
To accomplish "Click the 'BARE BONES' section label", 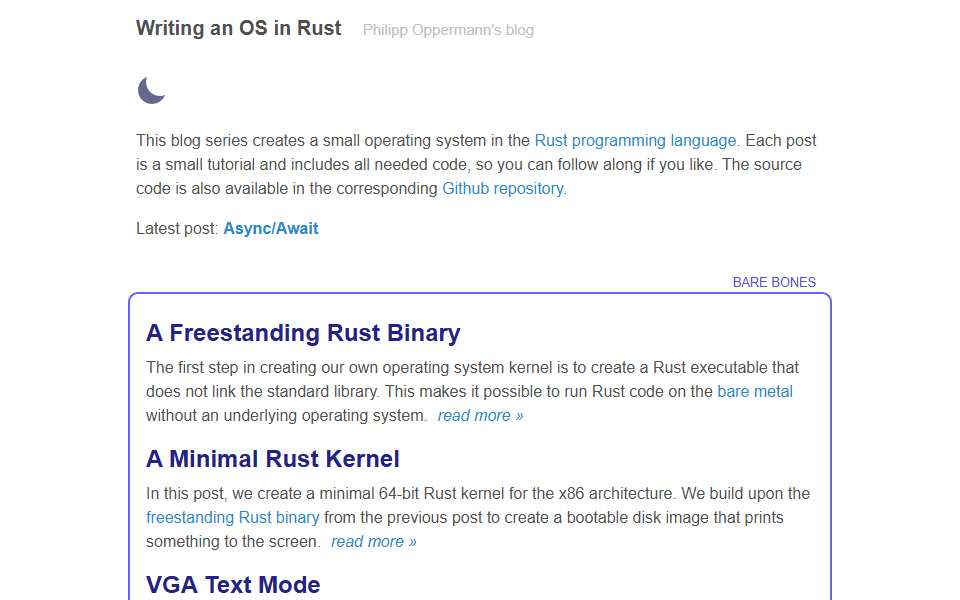I will [x=774, y=282].
